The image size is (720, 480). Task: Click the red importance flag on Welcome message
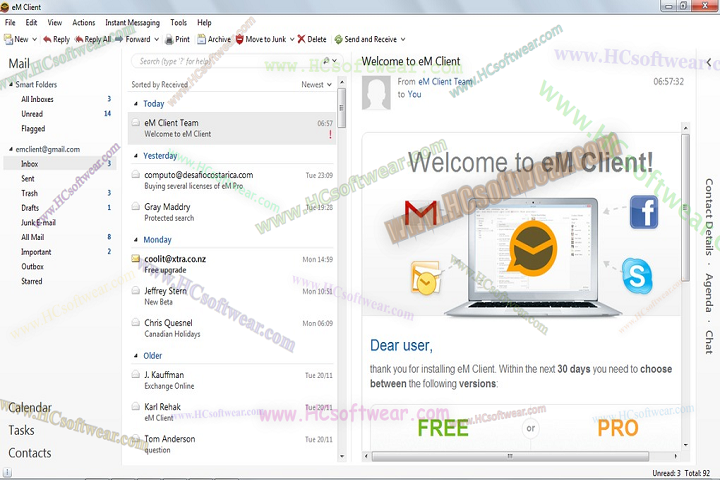pyautogui.click(x=330, y=134)
